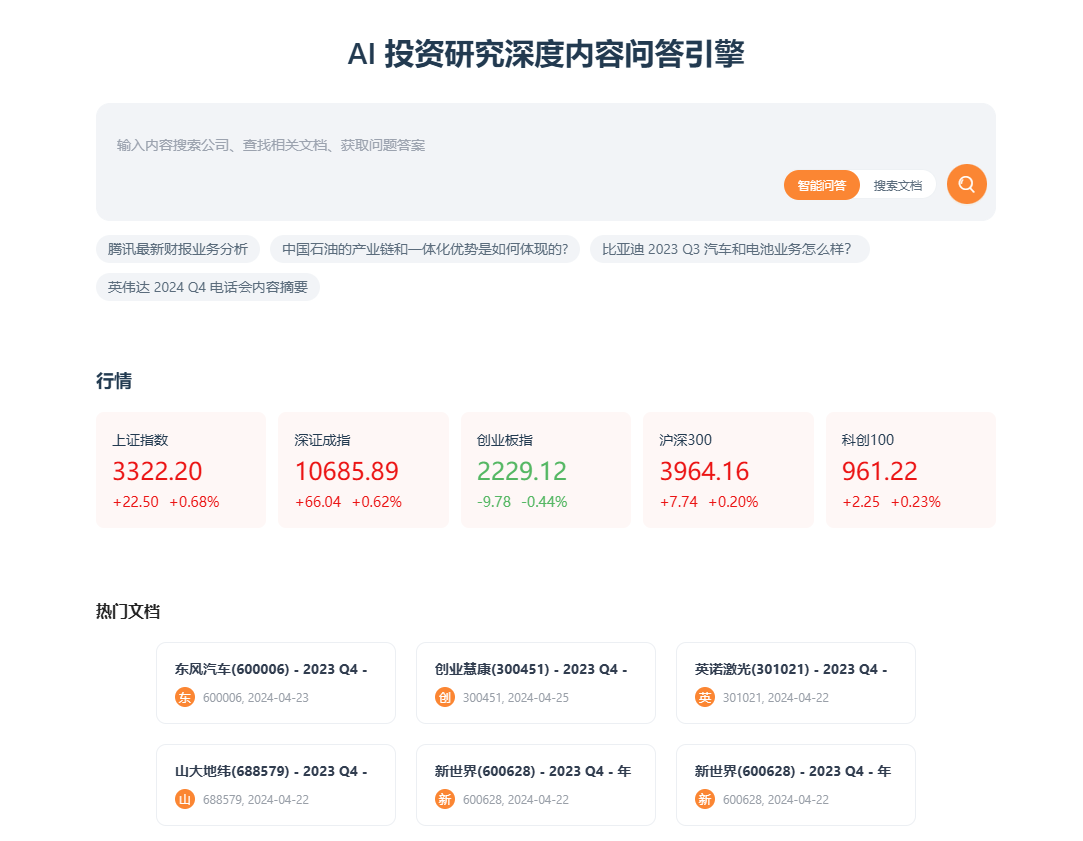This screenshot has width=1083, height=841.
Task: Click the date text 301021, 2024-04-22
Action: pyautogui.click(x=776, y=698)
